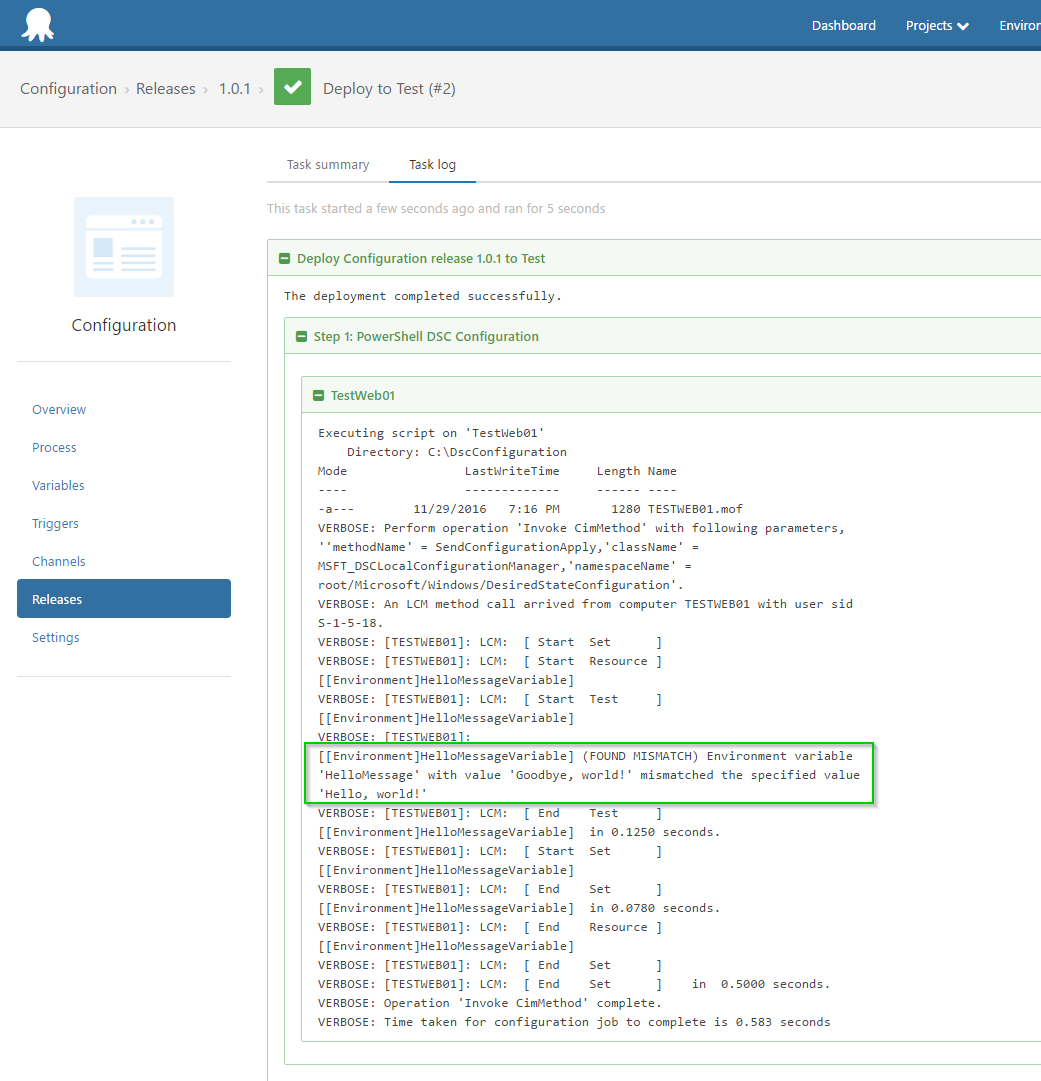Navigate to Variables in sidebar
The width and height of the screenshot is (1041, 1081).
[x=58, y=486]
